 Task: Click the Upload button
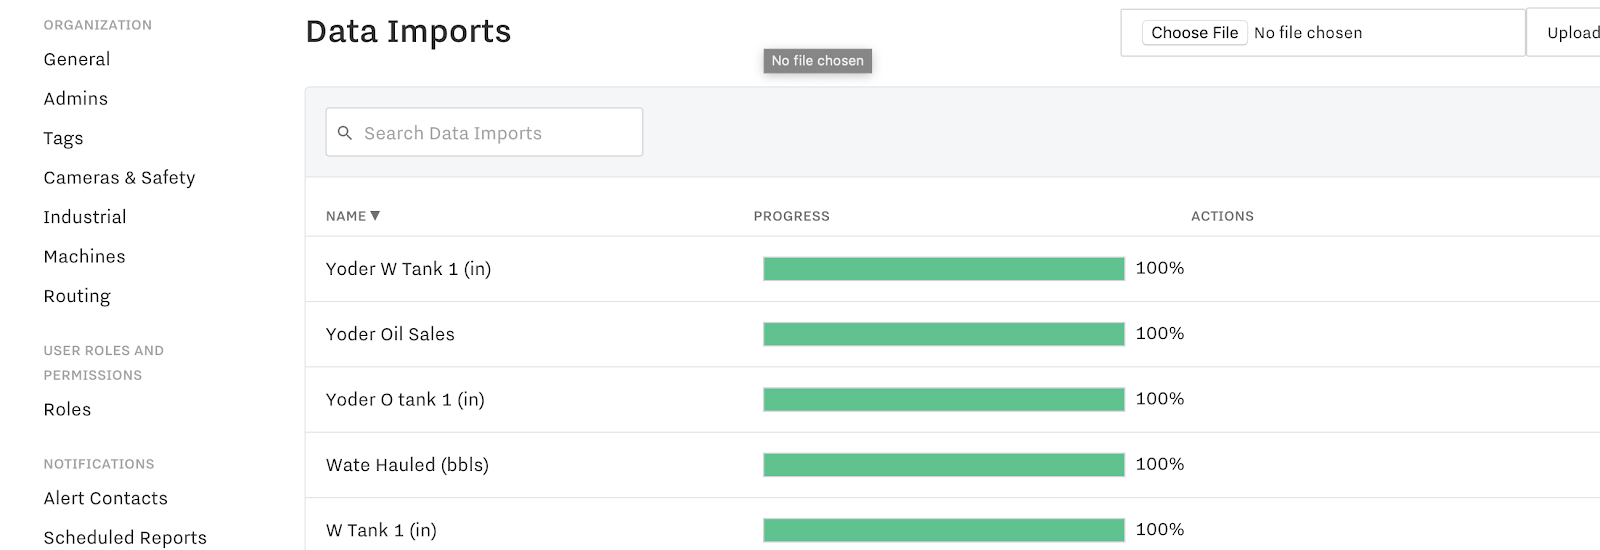1572,33
